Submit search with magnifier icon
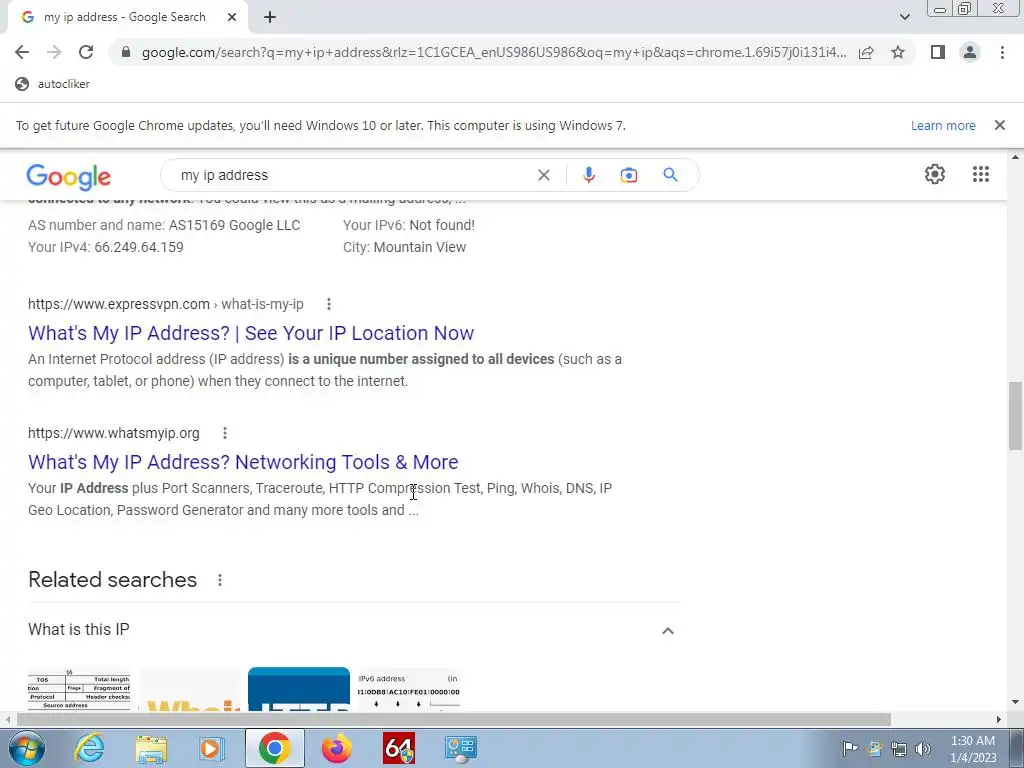1024x768 pixels. (x=670, y=174)
